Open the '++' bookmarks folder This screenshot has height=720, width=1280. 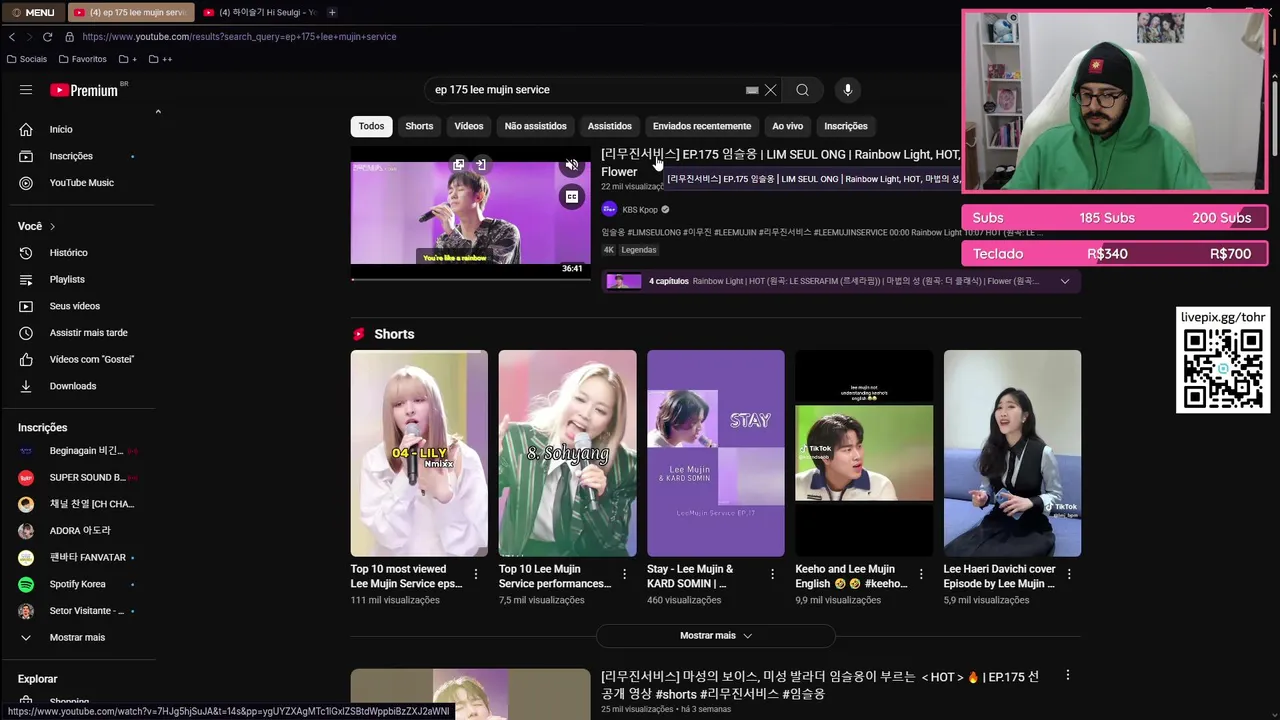click(160, 59)
